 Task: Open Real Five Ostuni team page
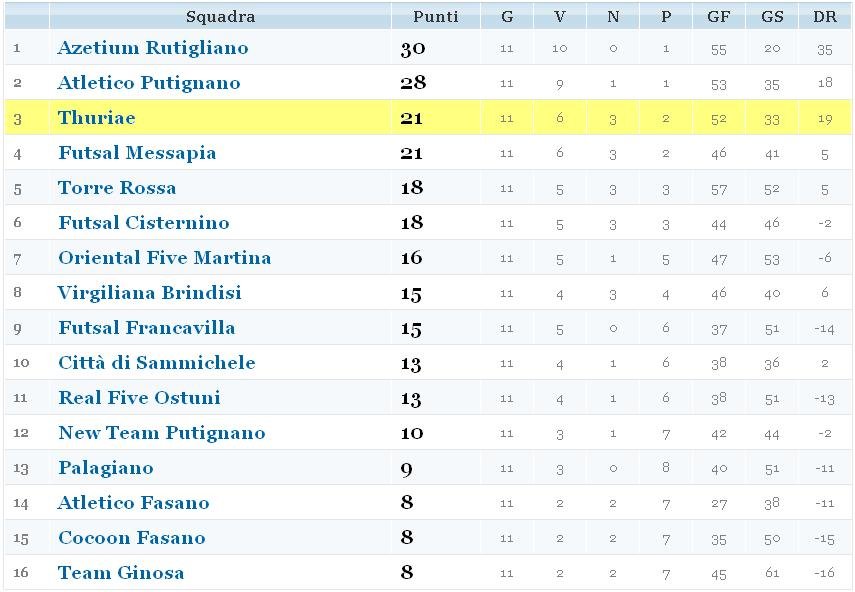(x=139, y=397)
